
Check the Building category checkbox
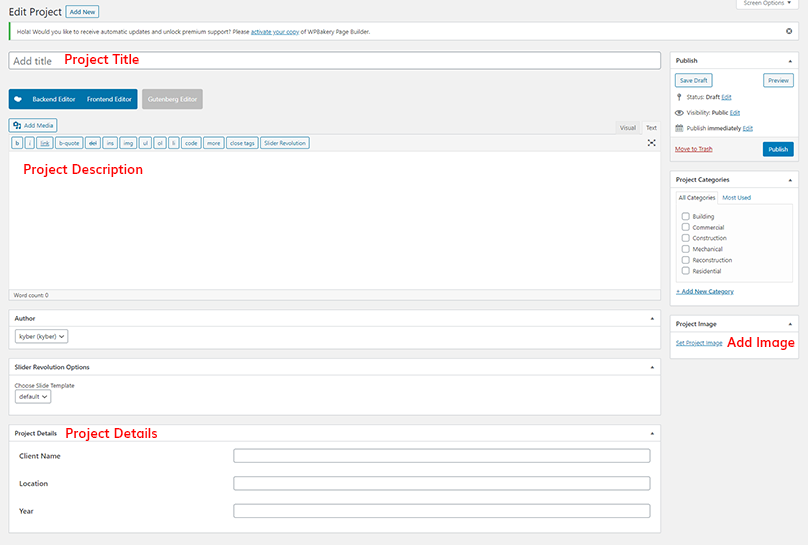(x=685, y=216)
